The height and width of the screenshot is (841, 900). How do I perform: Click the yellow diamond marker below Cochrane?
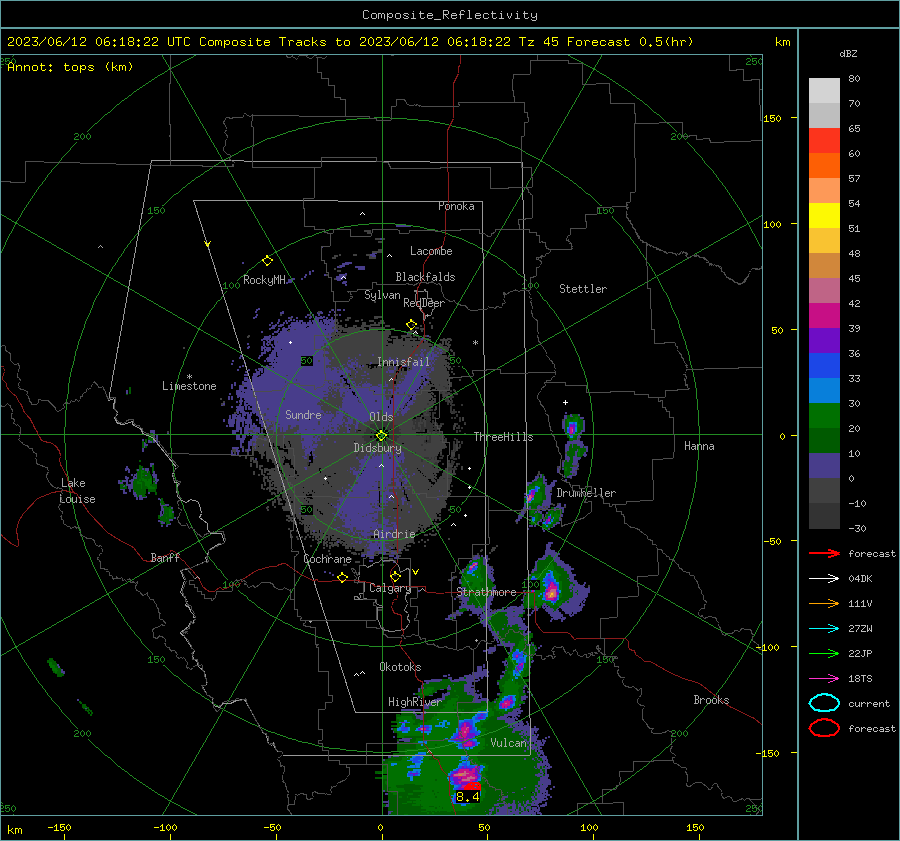click(342, 577)
